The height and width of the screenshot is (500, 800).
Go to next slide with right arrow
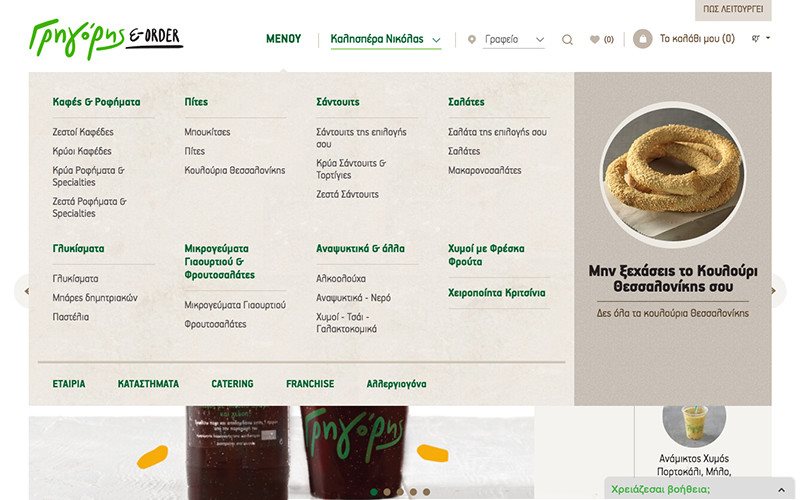(774, 291)
